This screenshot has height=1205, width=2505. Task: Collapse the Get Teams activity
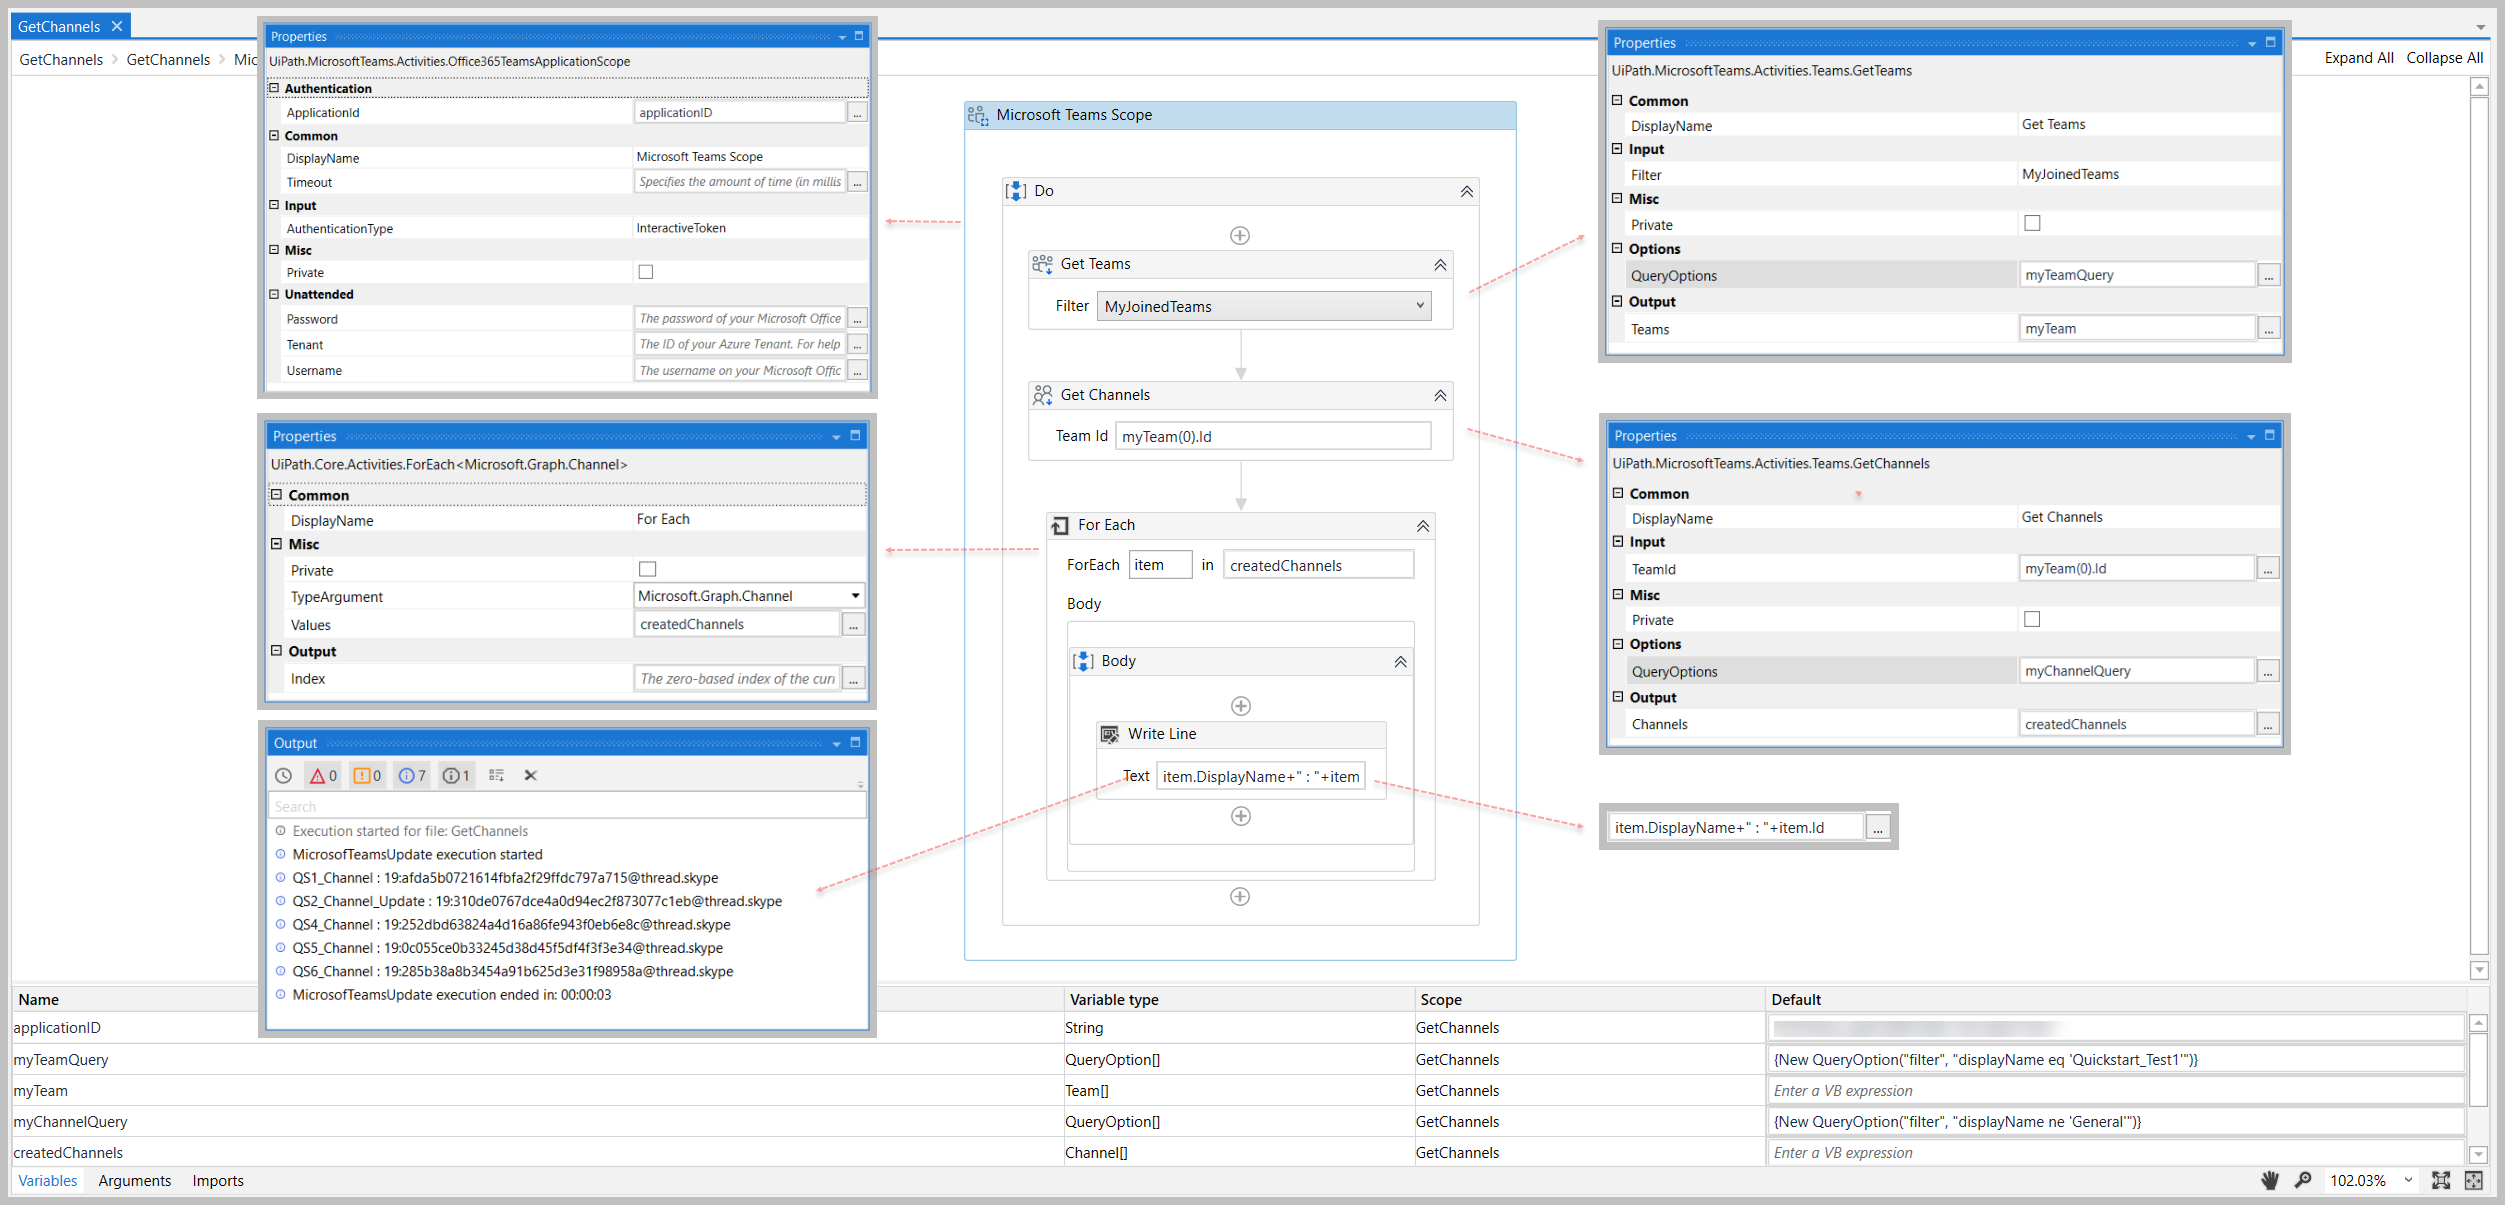tap(1440, 265)
